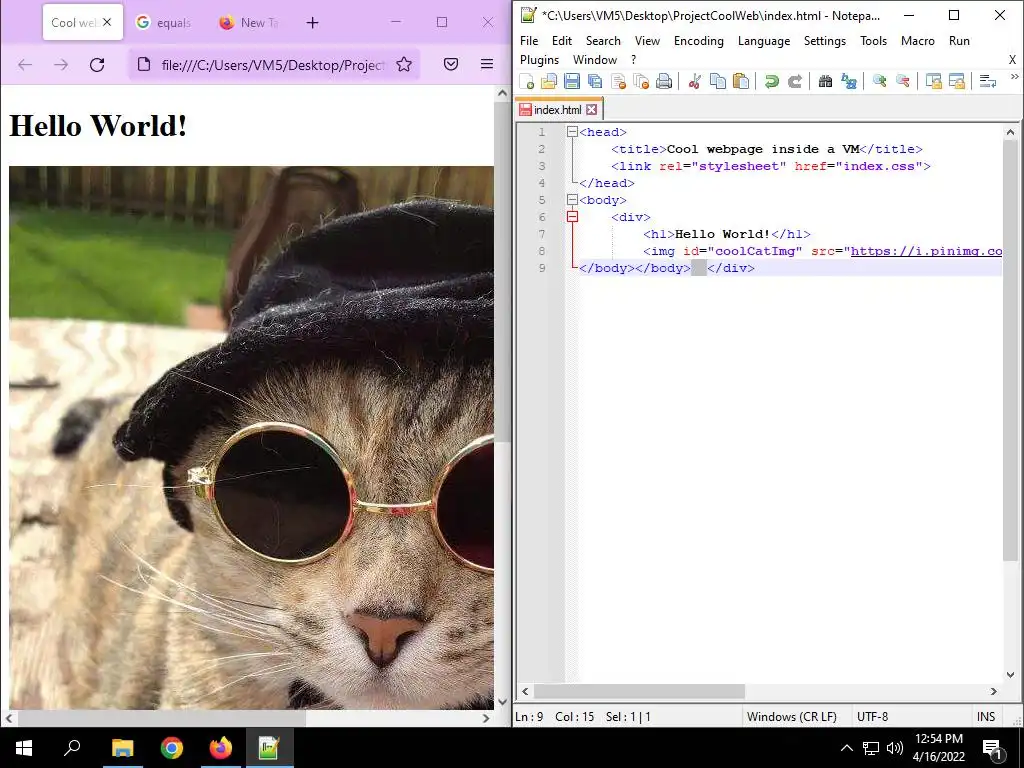
Task: Open the Encoding menu
Action: 699,40
